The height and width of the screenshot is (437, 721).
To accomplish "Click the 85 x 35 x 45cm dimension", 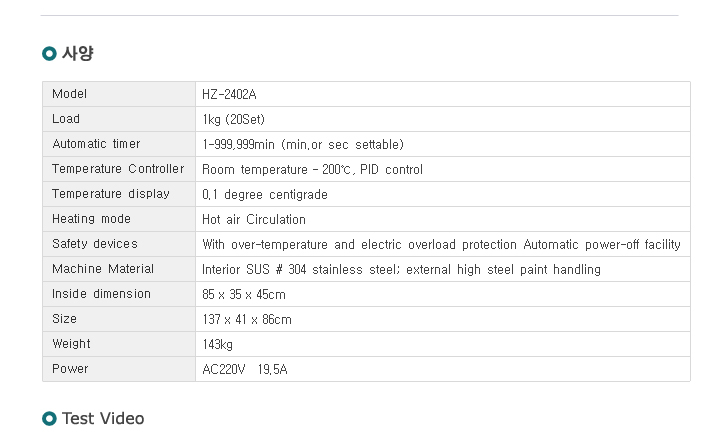I will (x=244, y=294).
